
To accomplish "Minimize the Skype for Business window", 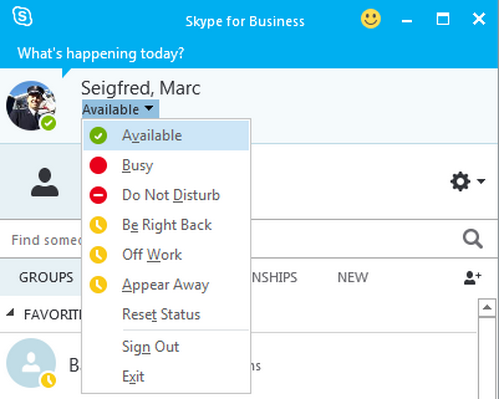I will pyautogui.click(x=407, y=21).
